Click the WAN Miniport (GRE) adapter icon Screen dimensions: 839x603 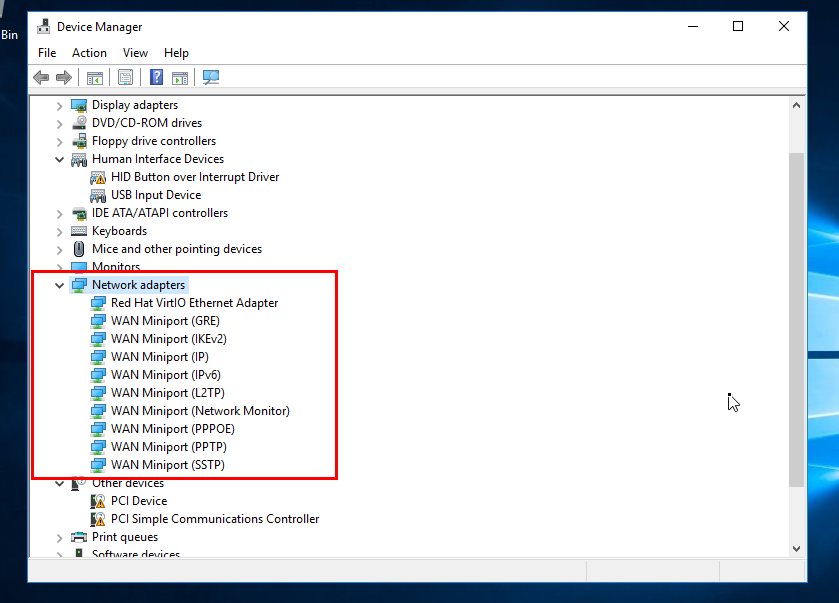click(98, 321)
